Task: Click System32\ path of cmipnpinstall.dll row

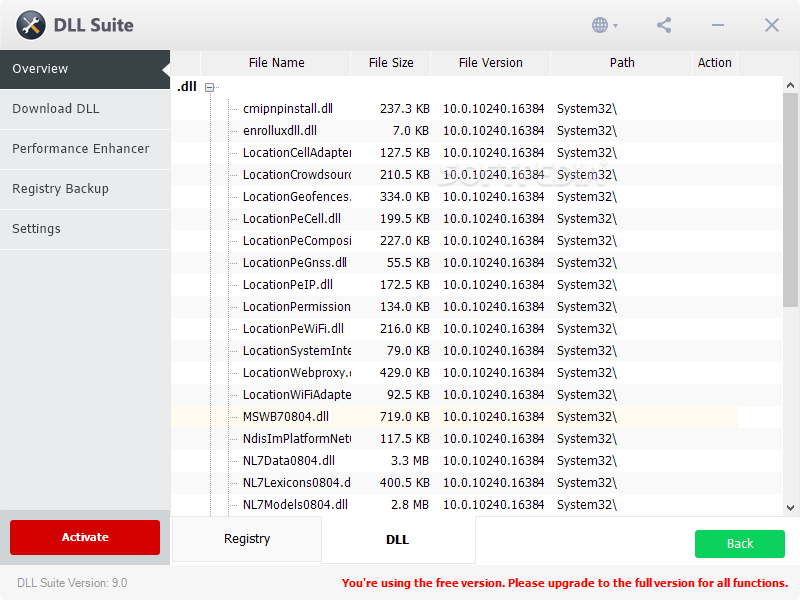Action: pyautogui.click(x=587, y=109)
